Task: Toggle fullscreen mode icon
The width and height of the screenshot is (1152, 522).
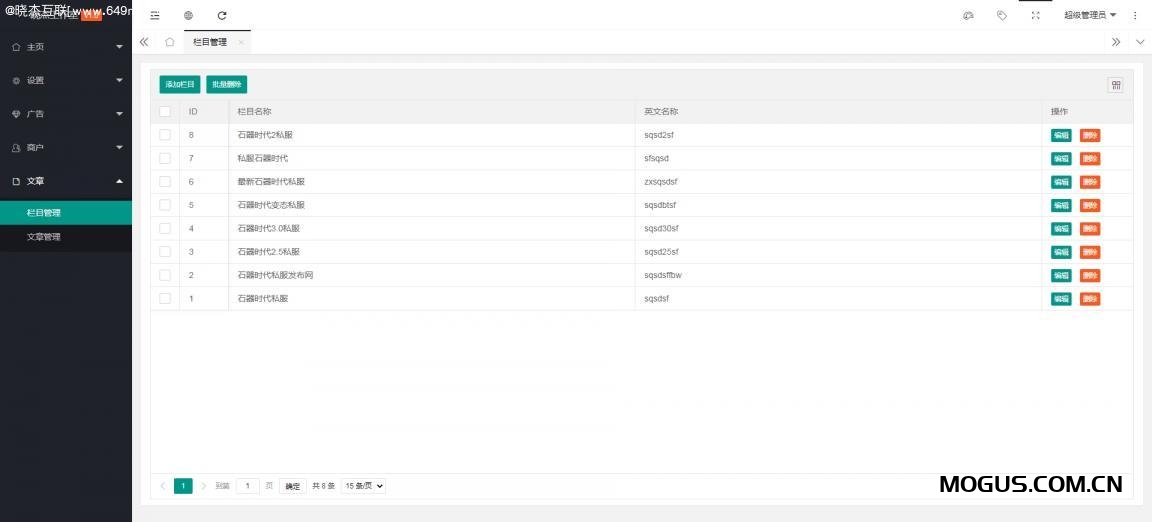Action: (x=1036, y=15)
